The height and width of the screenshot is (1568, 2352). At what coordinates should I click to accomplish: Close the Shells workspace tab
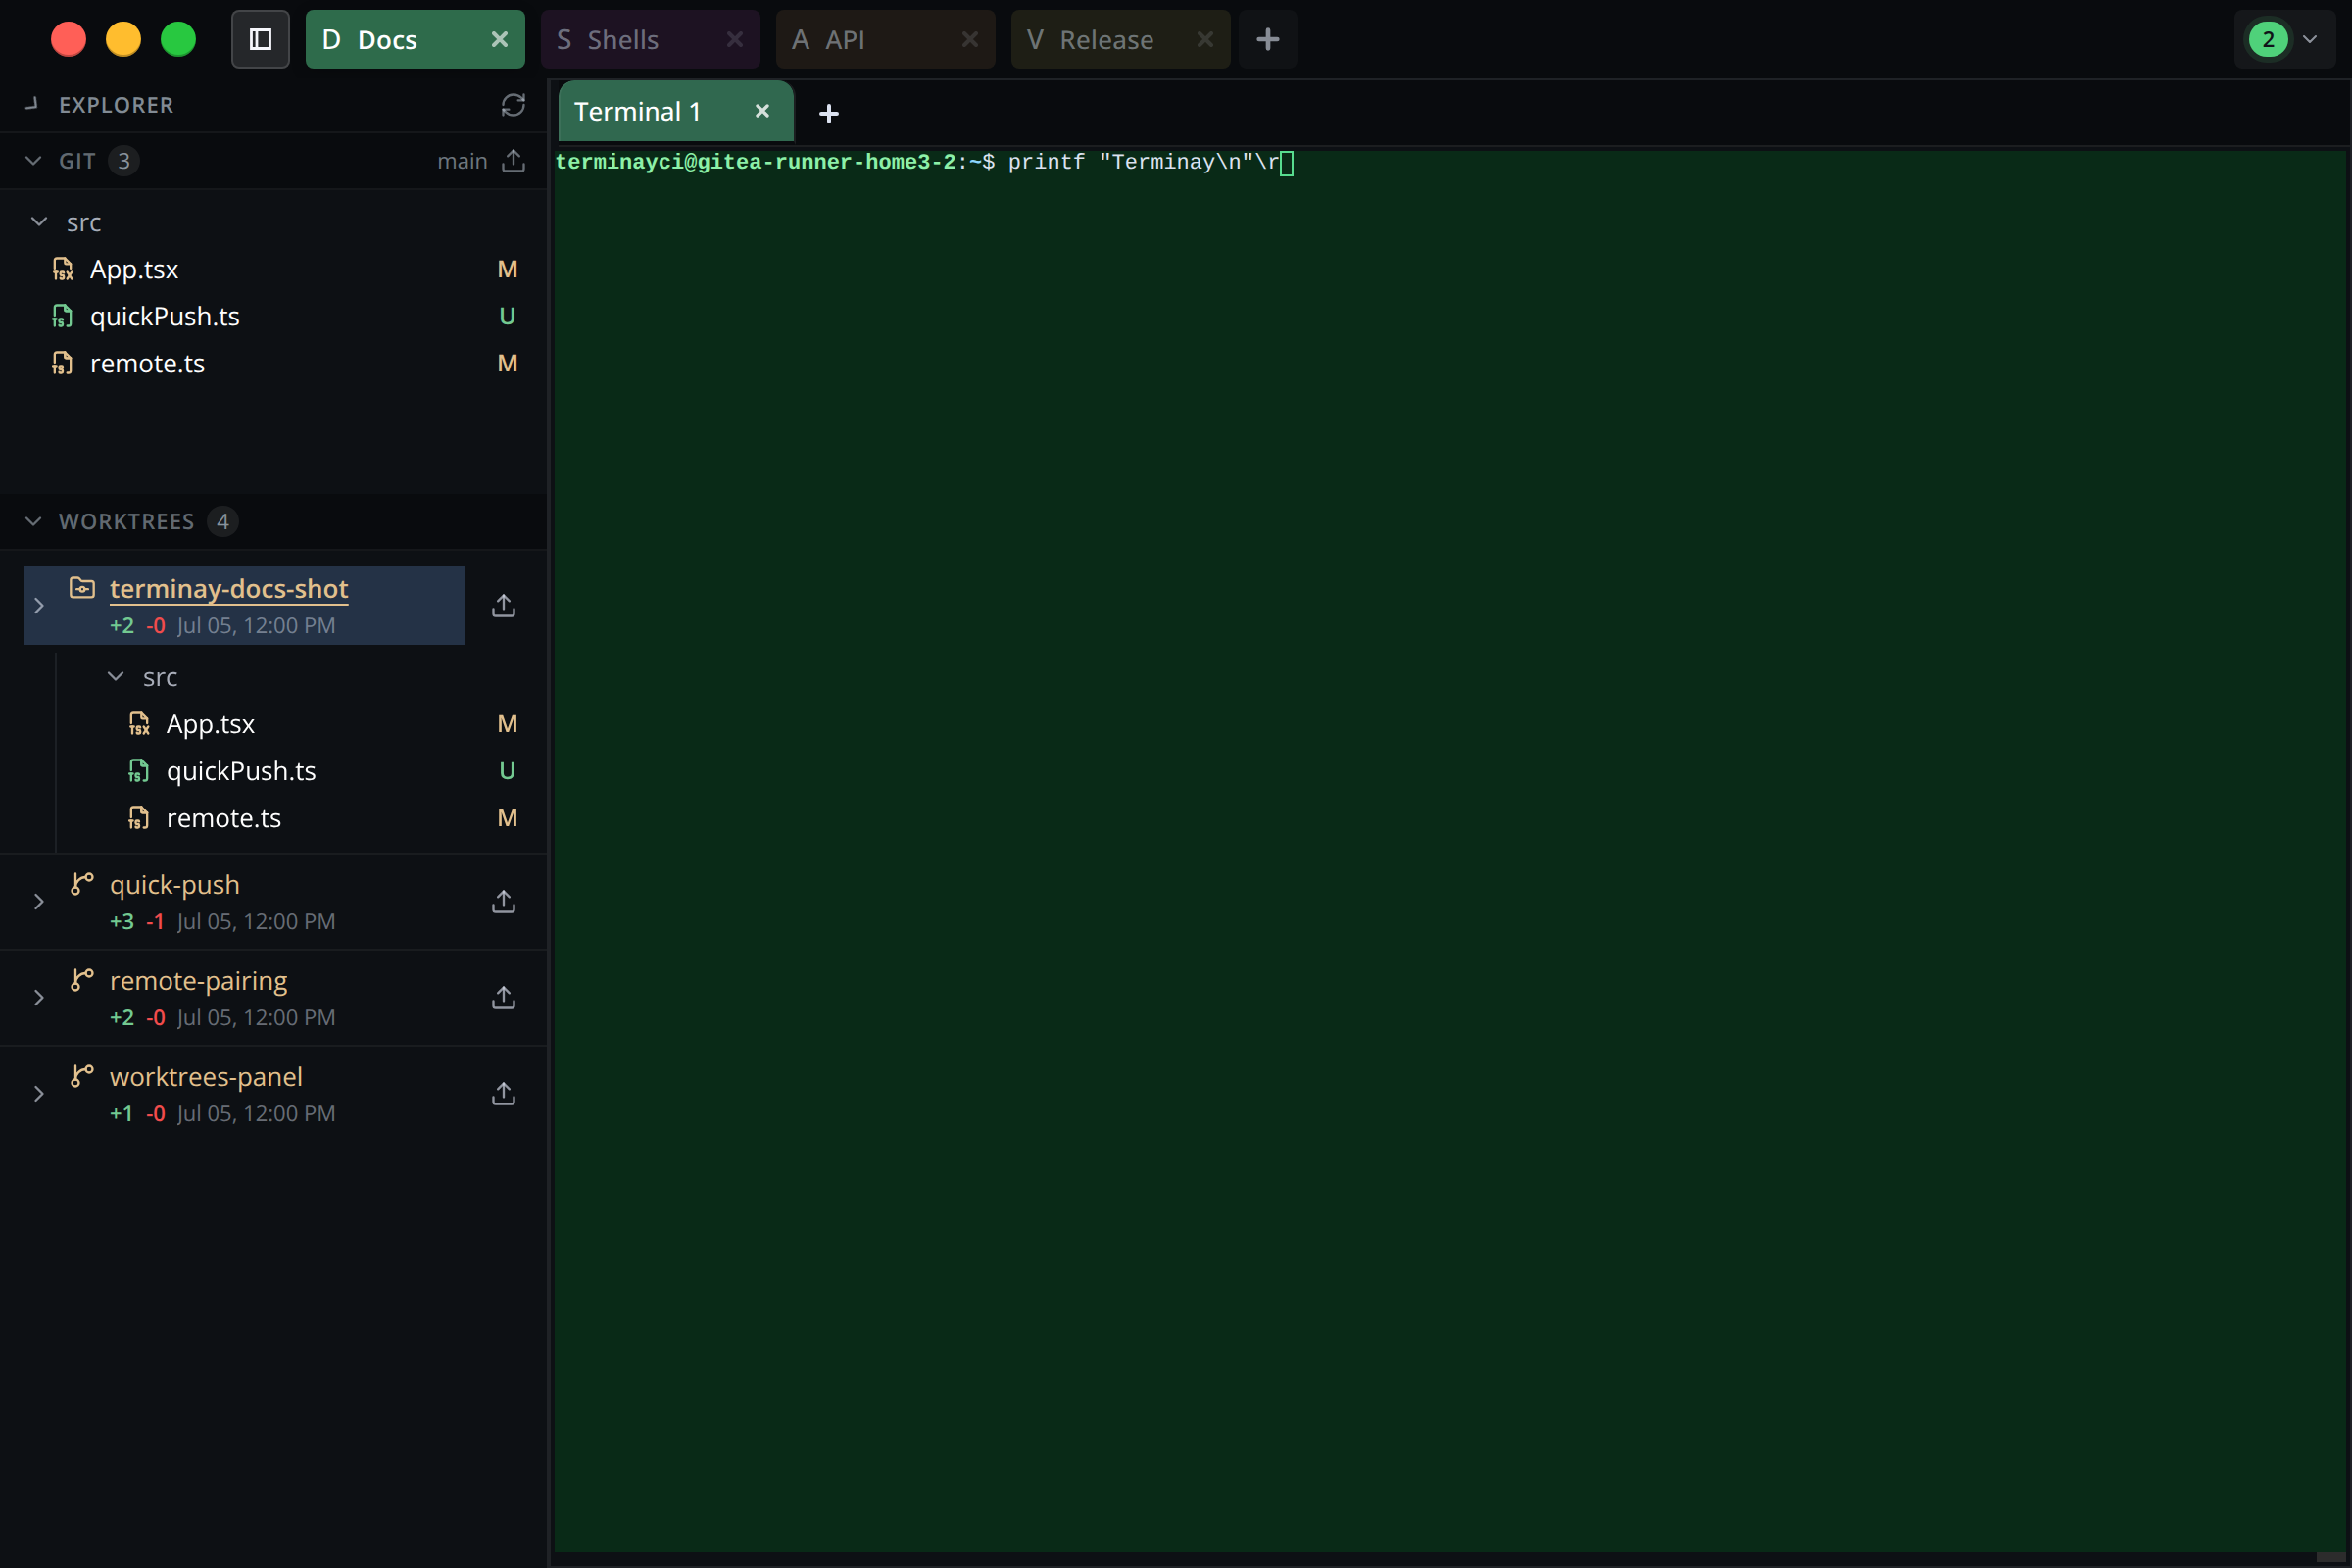[x=734, y=40]
